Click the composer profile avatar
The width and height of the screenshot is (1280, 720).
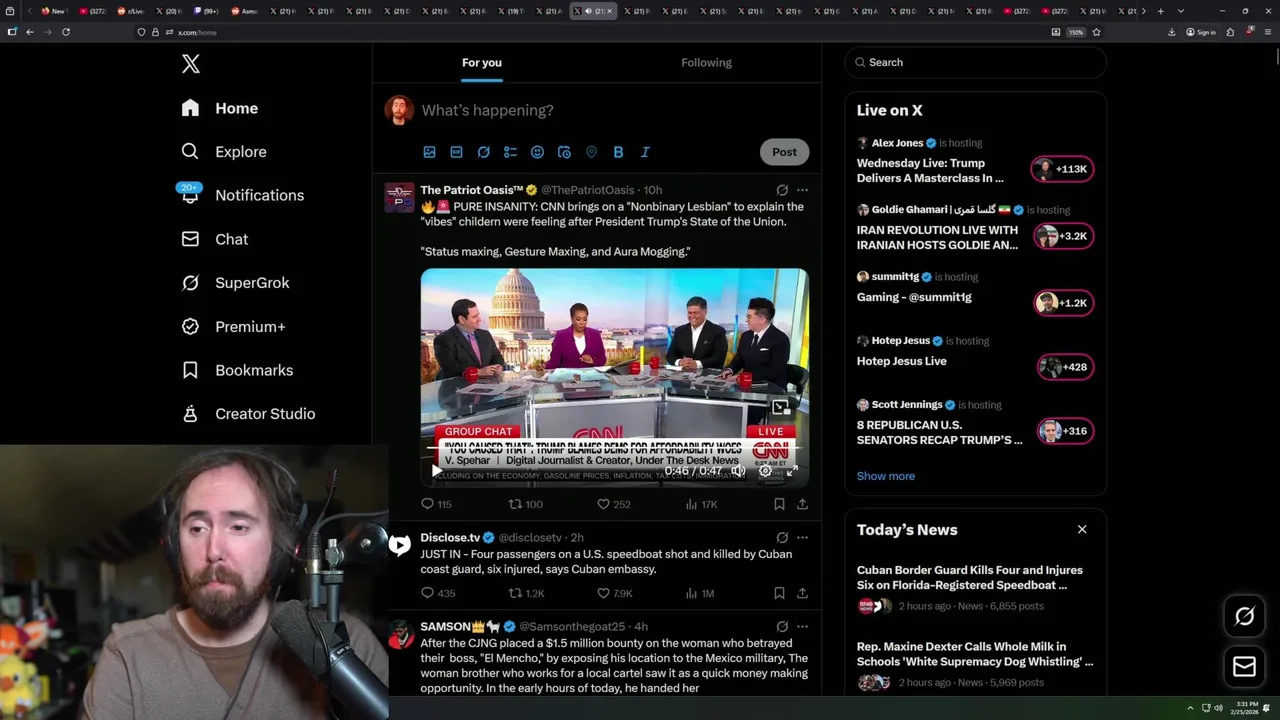click(x=399, y=110)
